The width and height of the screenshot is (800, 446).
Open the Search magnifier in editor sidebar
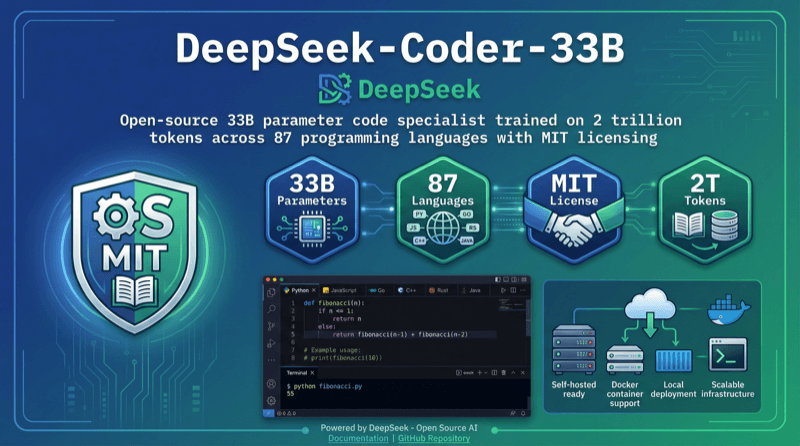271,309
